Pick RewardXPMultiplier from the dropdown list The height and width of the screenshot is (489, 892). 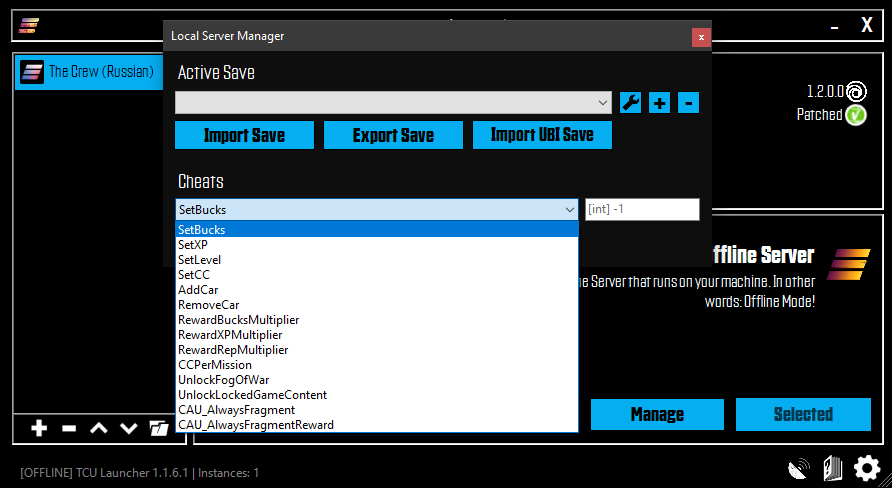coord(230,335)
